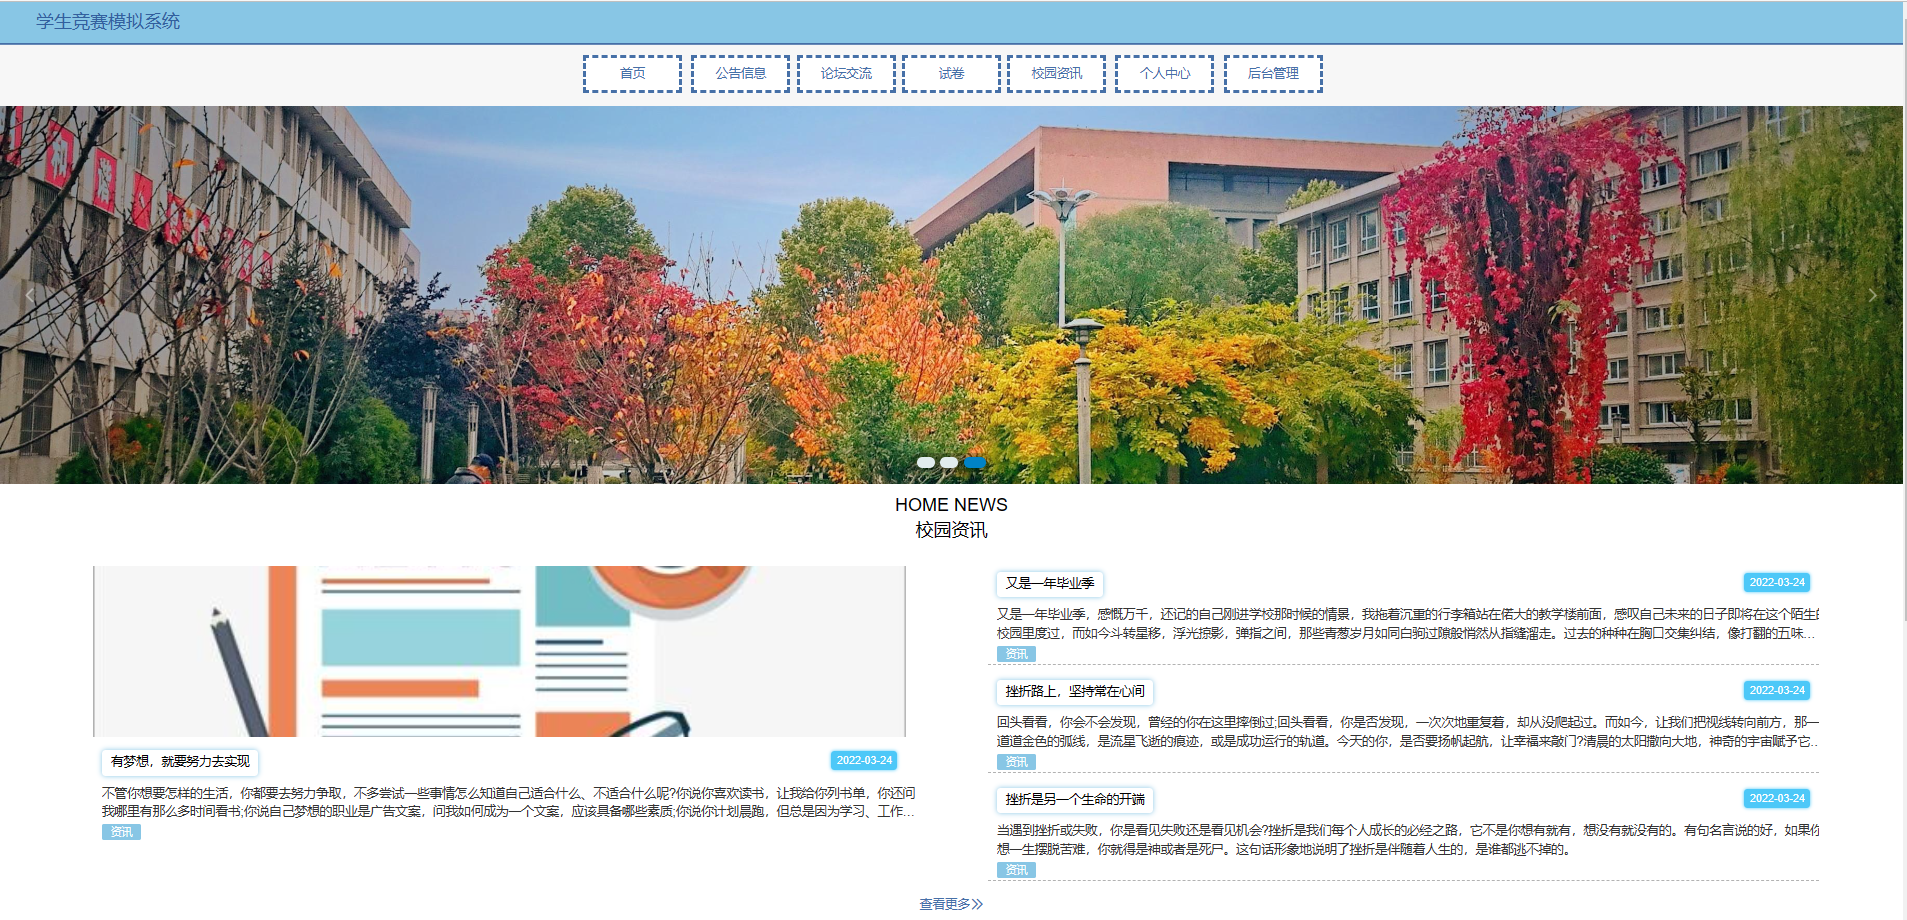Click the 2022-03-24 date on 又是一年毕业季
This screenshot has height=920, width=1907.
(1778, 582)
